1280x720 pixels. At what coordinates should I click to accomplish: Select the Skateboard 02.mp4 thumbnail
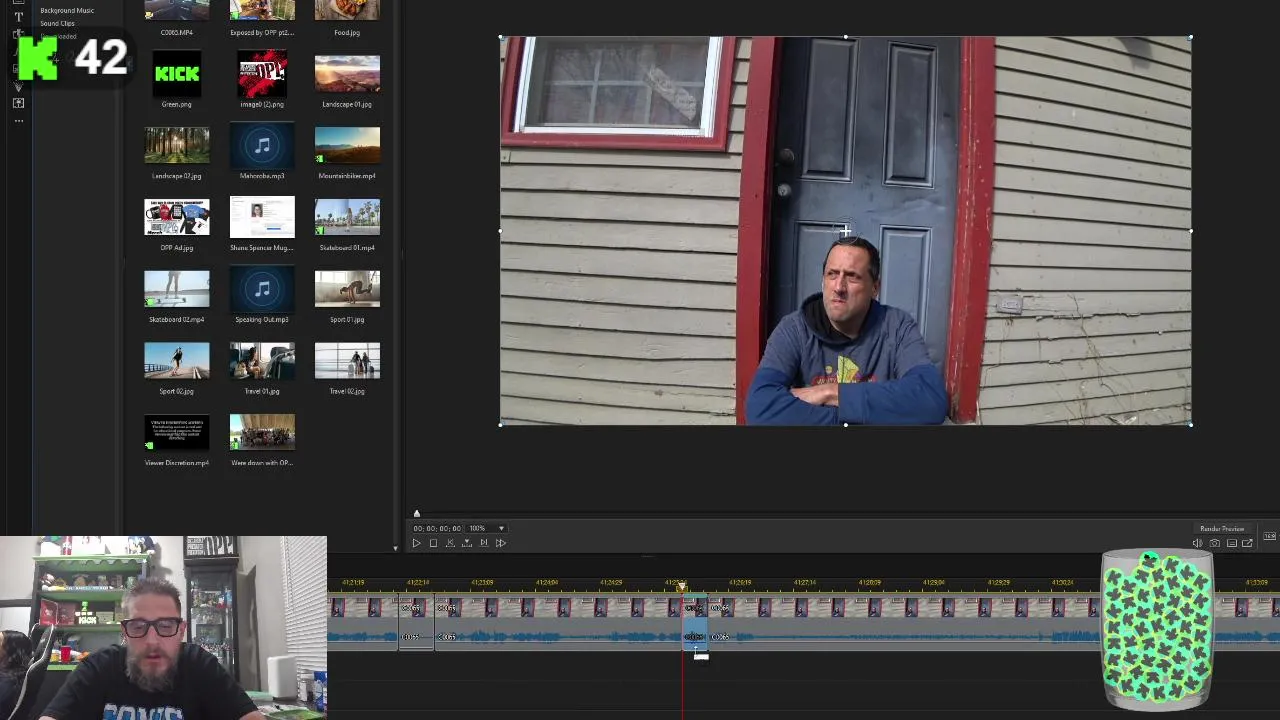pyautogui.click(x=177, y=289)
